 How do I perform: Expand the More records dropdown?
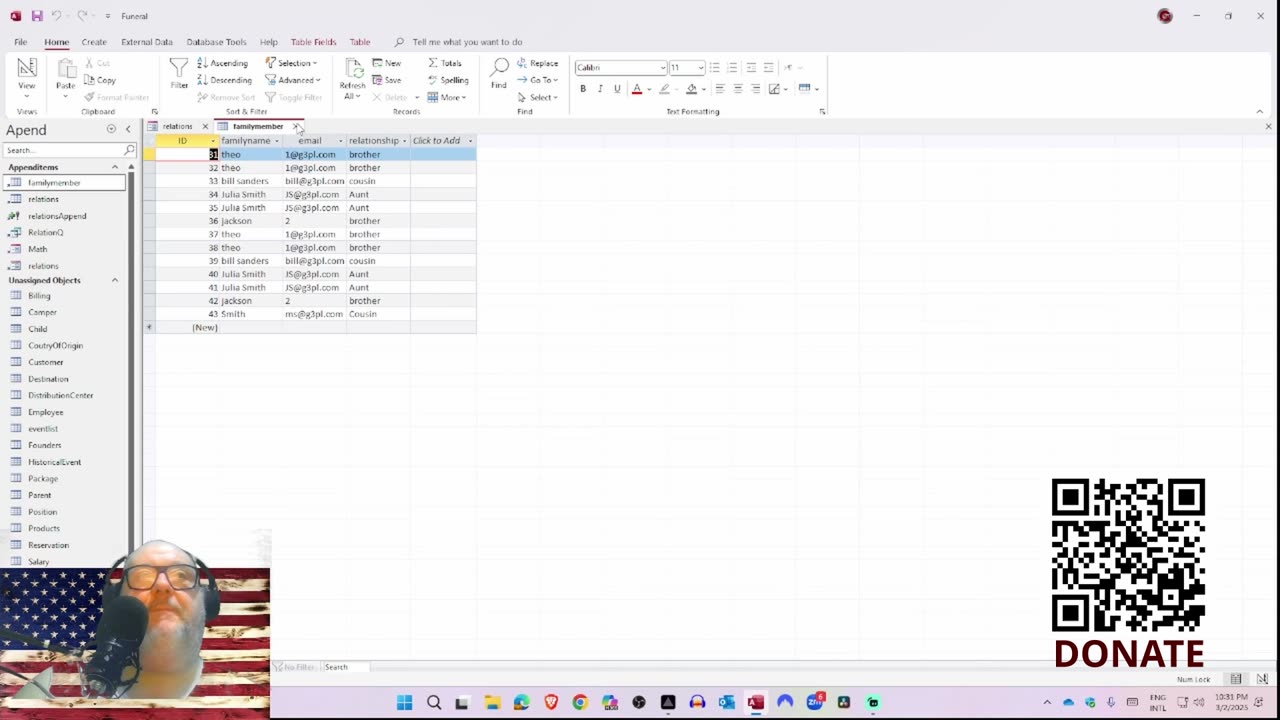(x=447, y=97)
